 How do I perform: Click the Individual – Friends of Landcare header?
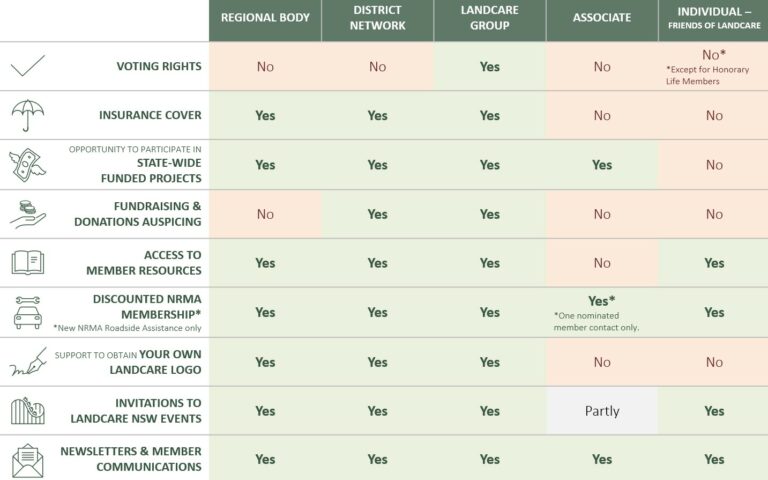714,18
